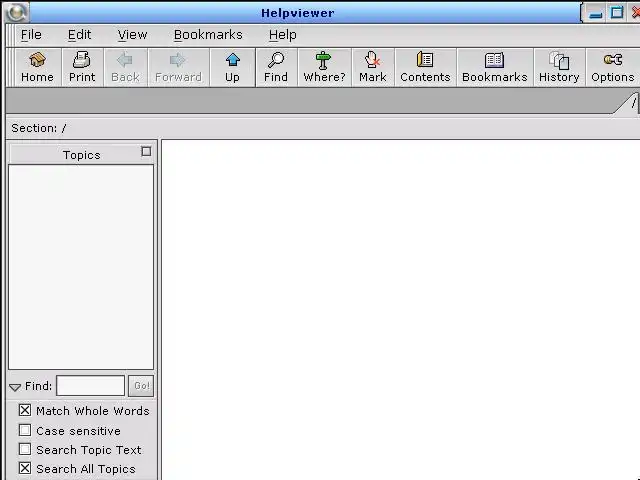Click the Topics header button
Image resolution: width=640 pixels, height=480 pixels.
tap(81, 155)
